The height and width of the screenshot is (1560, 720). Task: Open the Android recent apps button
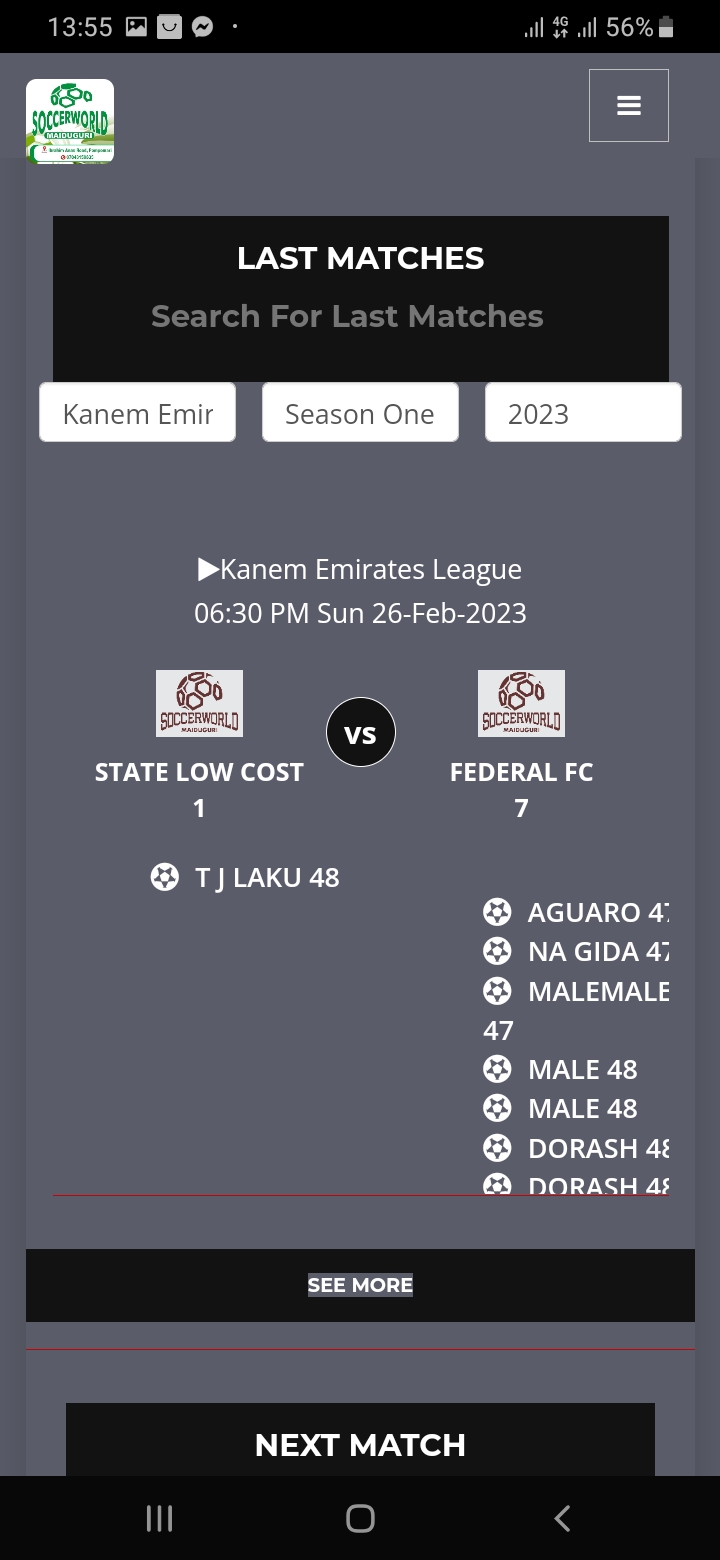pos(159,1518)
